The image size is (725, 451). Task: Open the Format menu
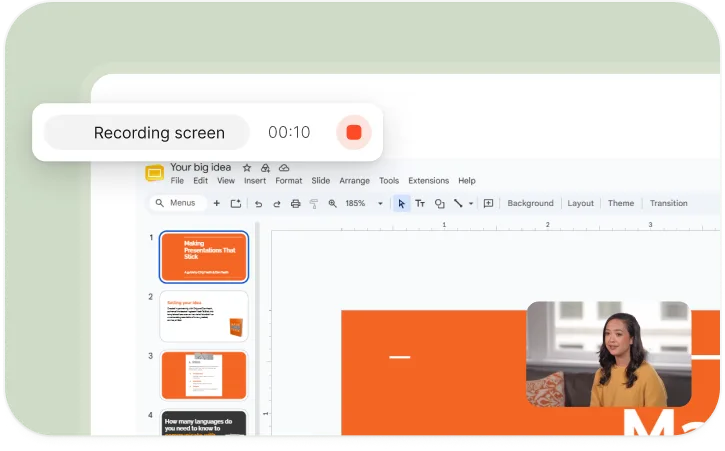coord(289,180)
